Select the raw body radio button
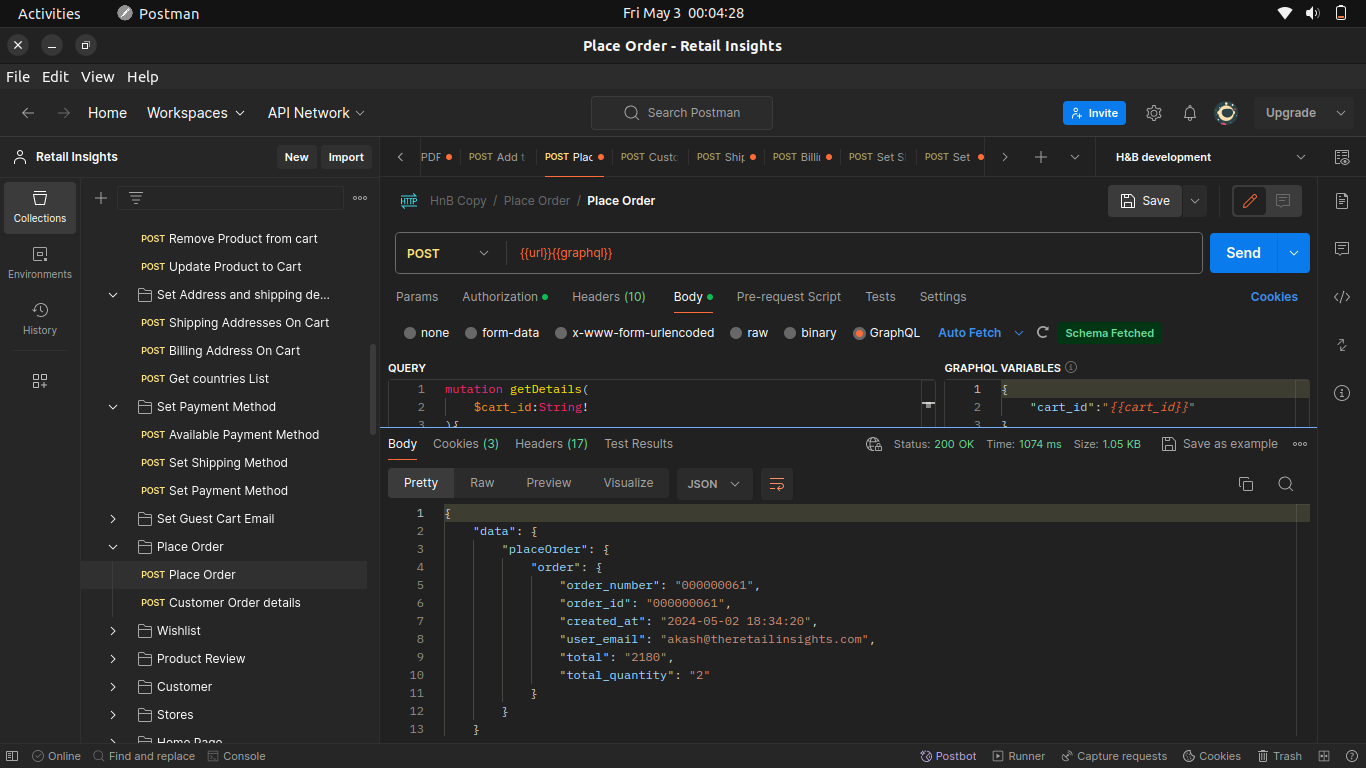This screenshot has height=768, width=1366. [x=736, y=333]
